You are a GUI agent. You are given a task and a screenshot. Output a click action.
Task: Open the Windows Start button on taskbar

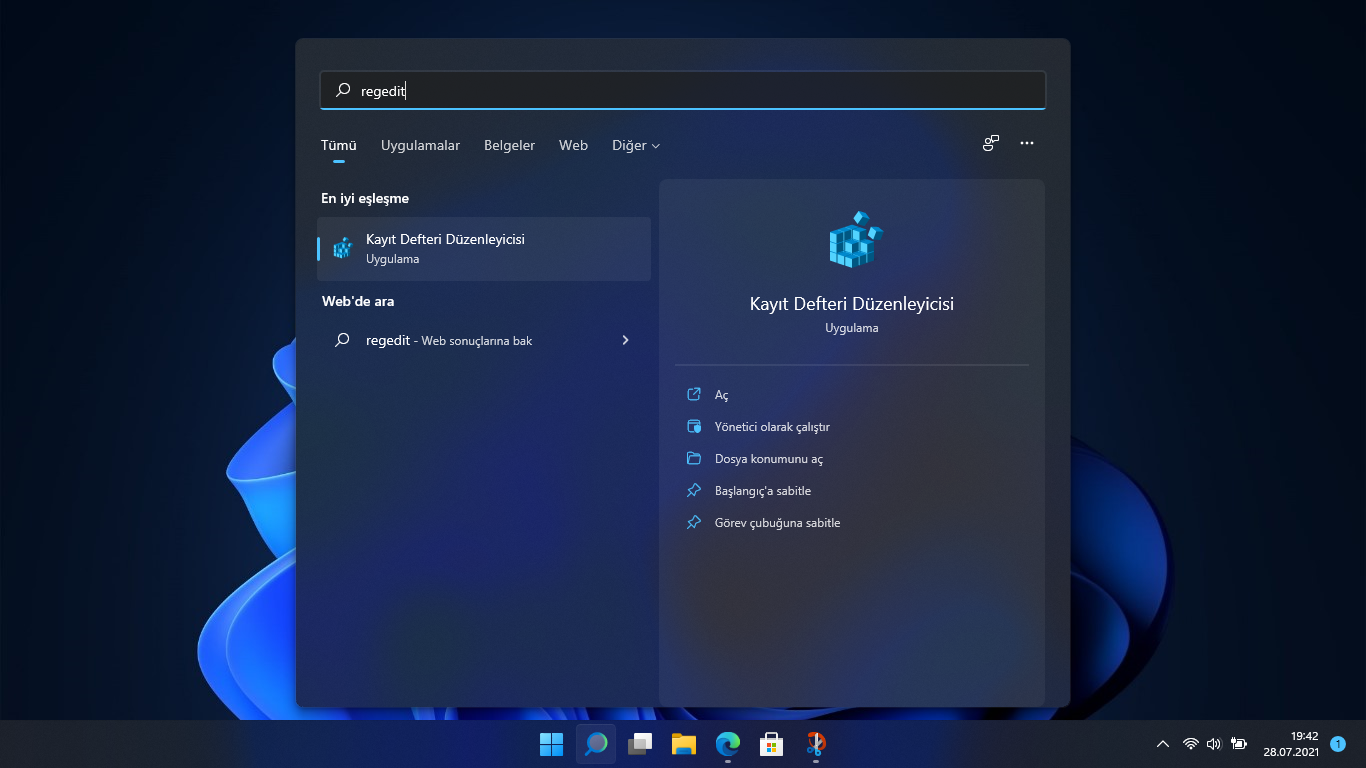coord(552,744)
